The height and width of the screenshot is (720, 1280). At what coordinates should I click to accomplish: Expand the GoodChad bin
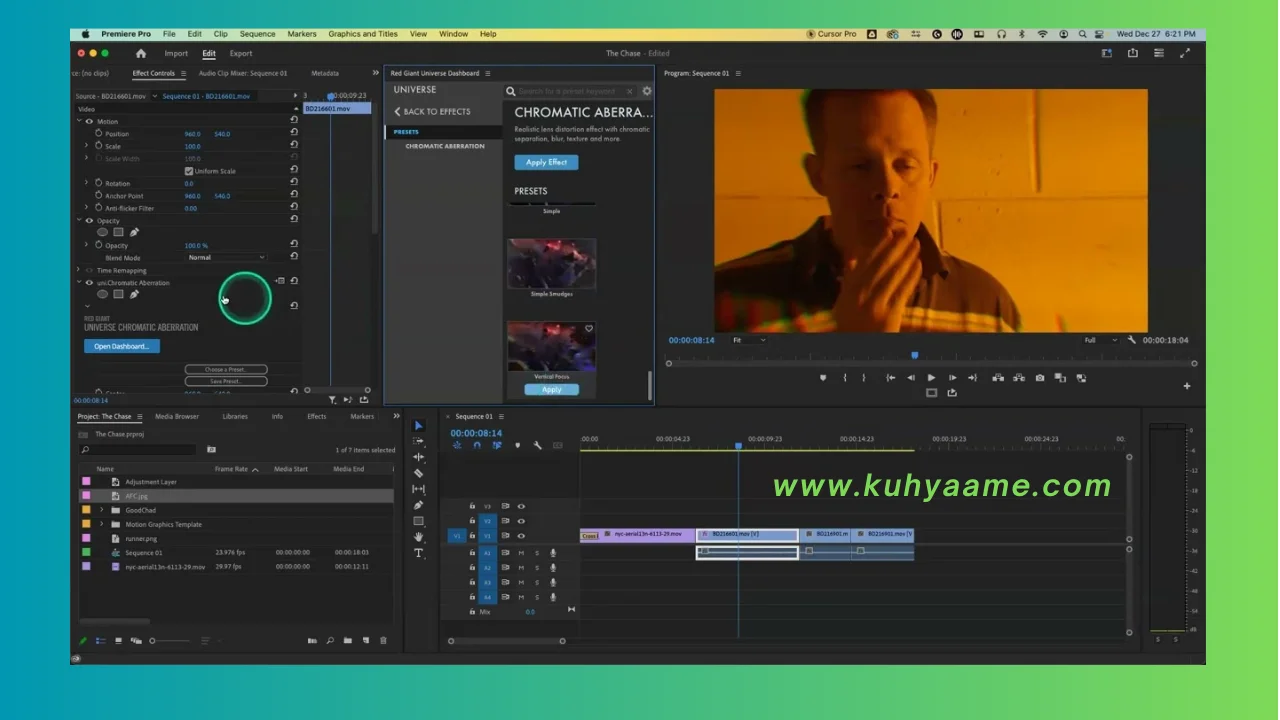point(102,510)
